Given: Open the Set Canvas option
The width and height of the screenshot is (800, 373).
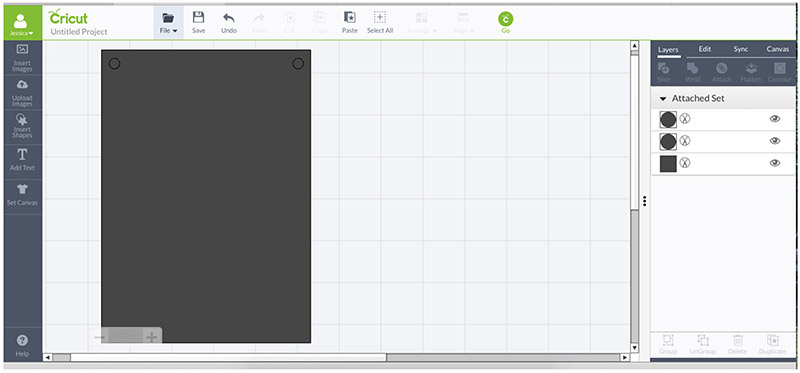Looking at the screenshot, I should 22,194.
